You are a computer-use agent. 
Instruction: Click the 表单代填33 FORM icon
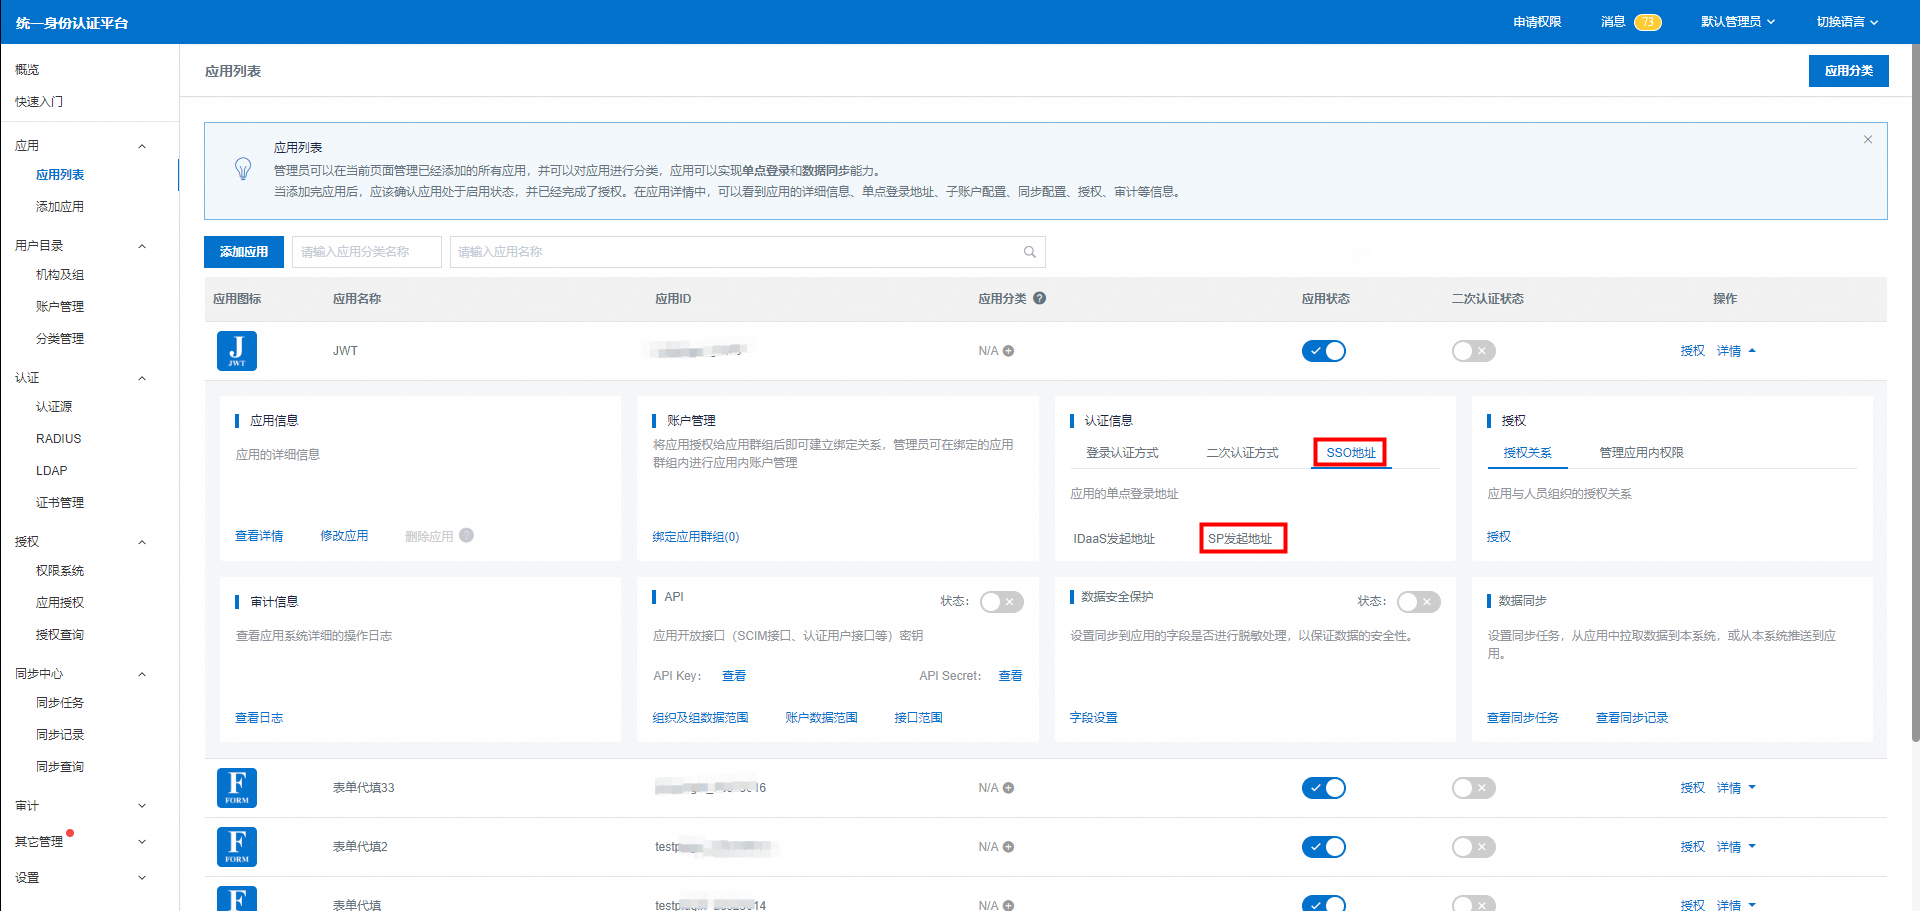(237, 788)
